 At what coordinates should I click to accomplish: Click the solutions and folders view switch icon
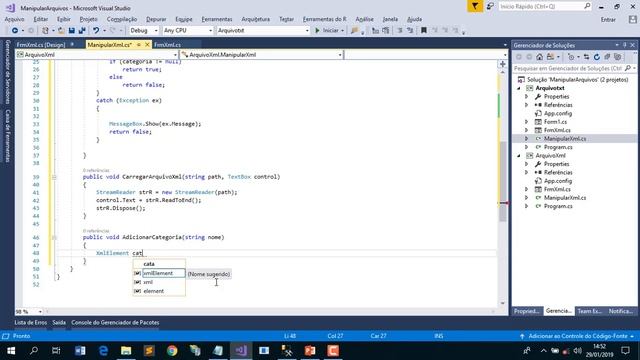[551, 57]
